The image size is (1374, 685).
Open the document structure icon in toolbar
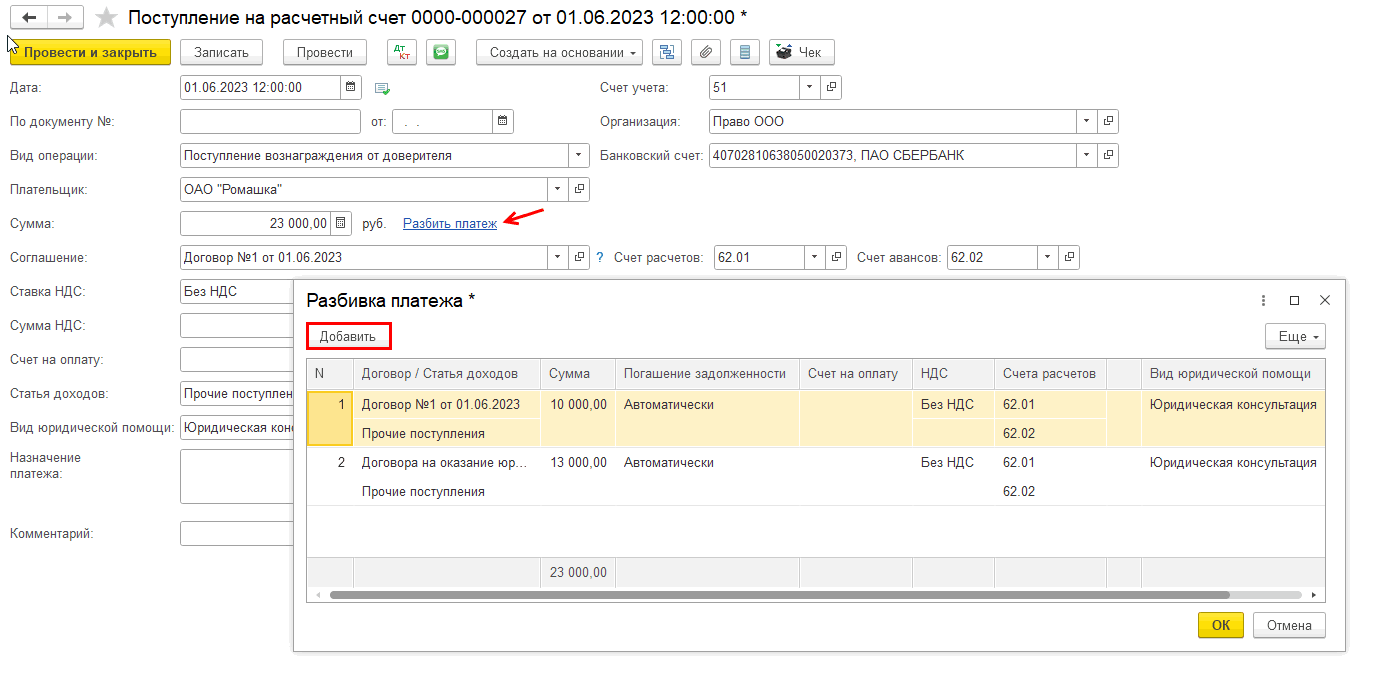pyautogui.click(x=666, y=53)
